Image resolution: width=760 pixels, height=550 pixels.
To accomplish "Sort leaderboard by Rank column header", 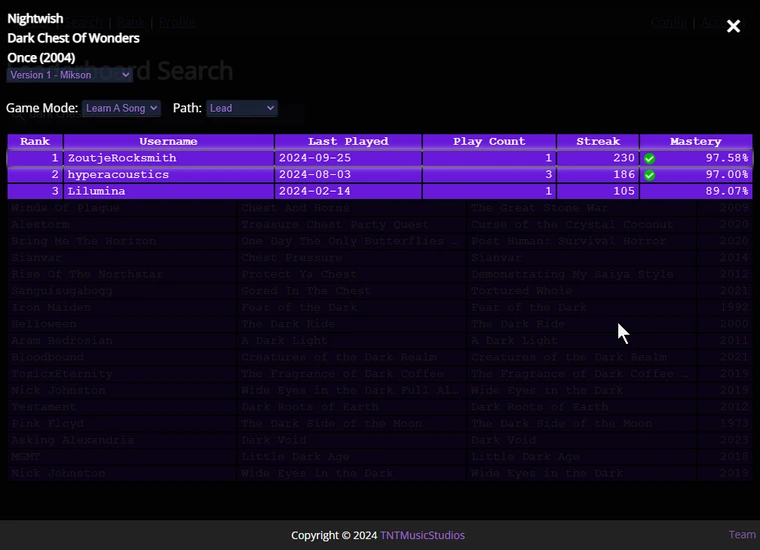I will tap(35, 141).
